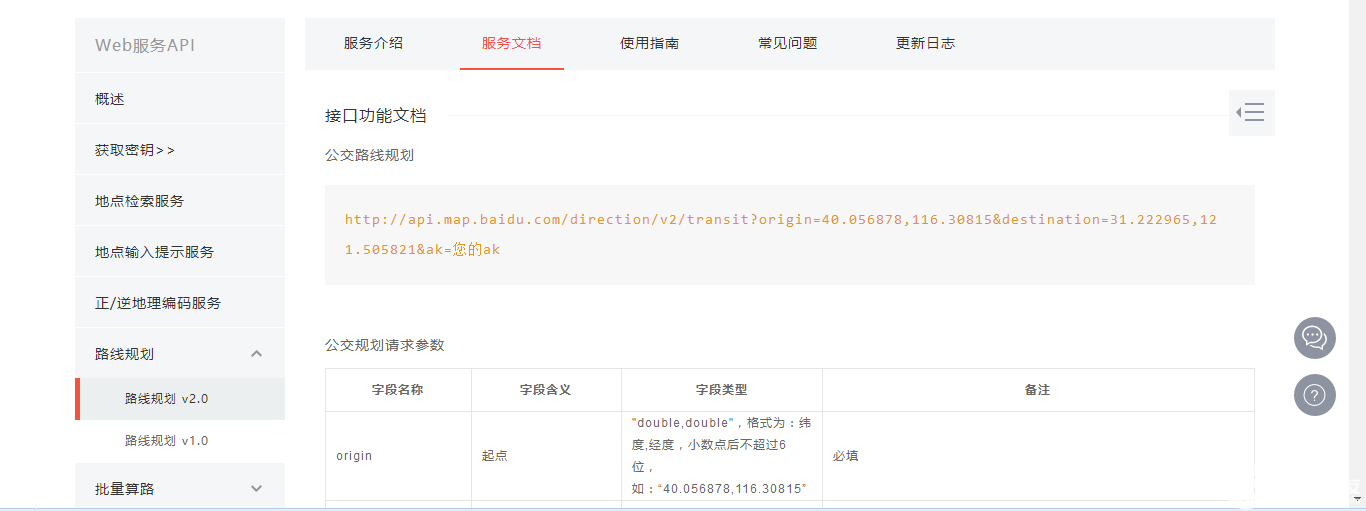Go to the 常见问题 tab
1366x511 pixels.
pyautogui.click(x=787, y=43)
